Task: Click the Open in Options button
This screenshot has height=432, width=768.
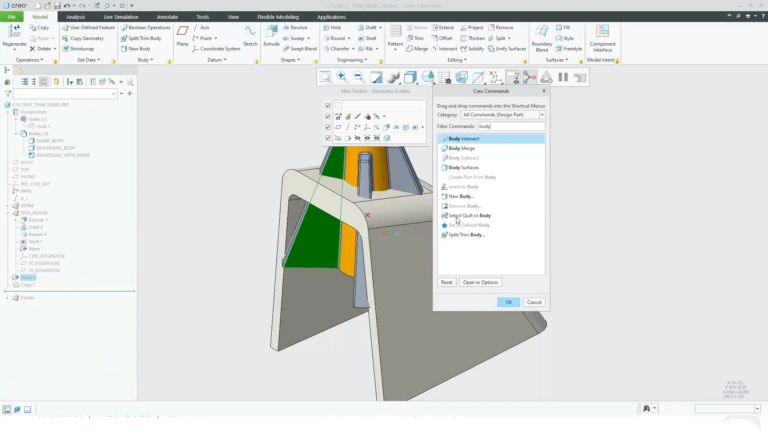Action: [x=480, y=282]
